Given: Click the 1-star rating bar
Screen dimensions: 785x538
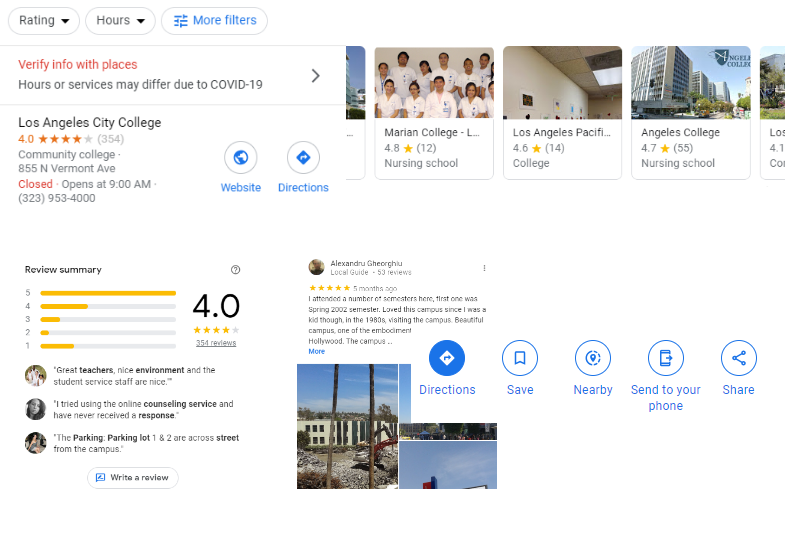Looking at the screenshot, I should click(108, 346).
